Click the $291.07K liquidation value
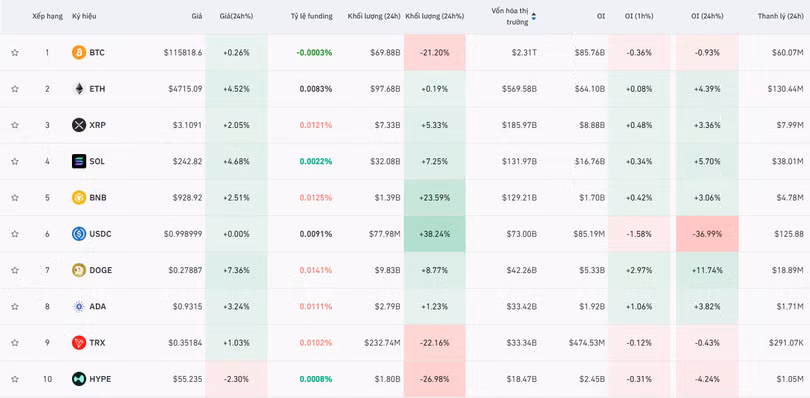Screen dimensions: 810x398 [x=786, y=343]
